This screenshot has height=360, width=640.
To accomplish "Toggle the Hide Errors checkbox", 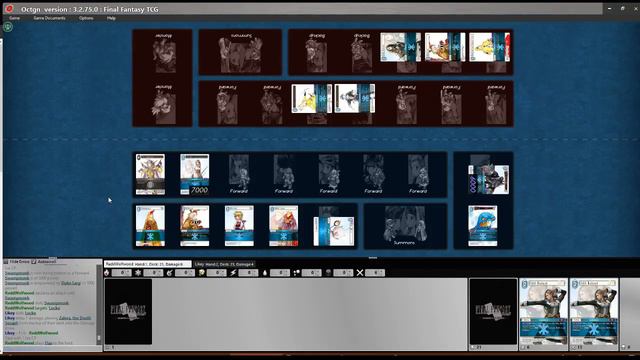I will pos(6,261).
